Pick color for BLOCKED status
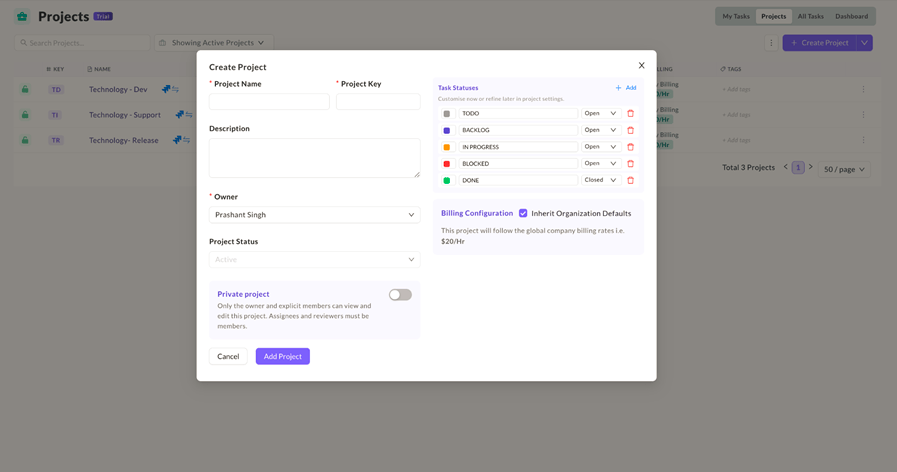Screen dimensions: 897x472 [447, 164]
